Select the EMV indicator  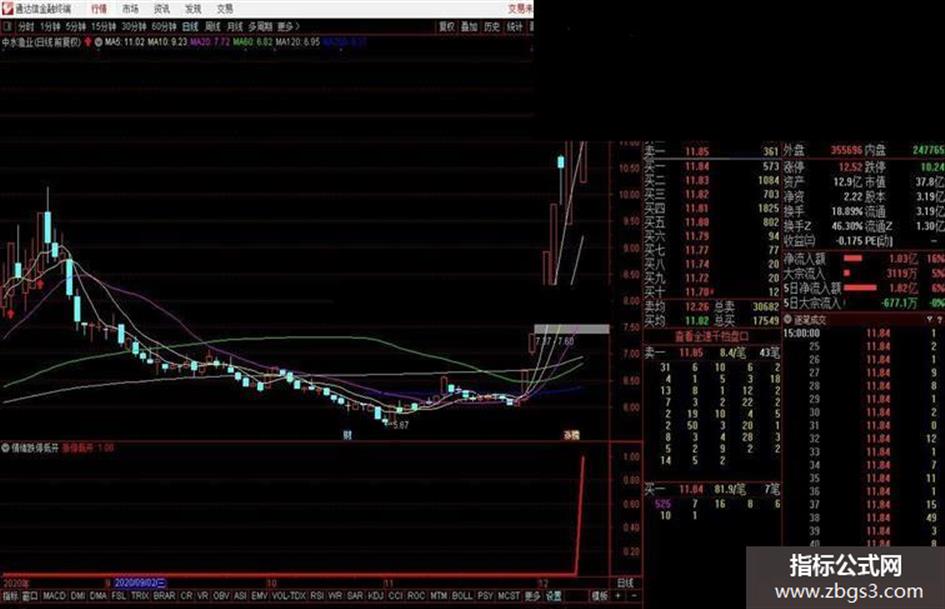(260, 596)
